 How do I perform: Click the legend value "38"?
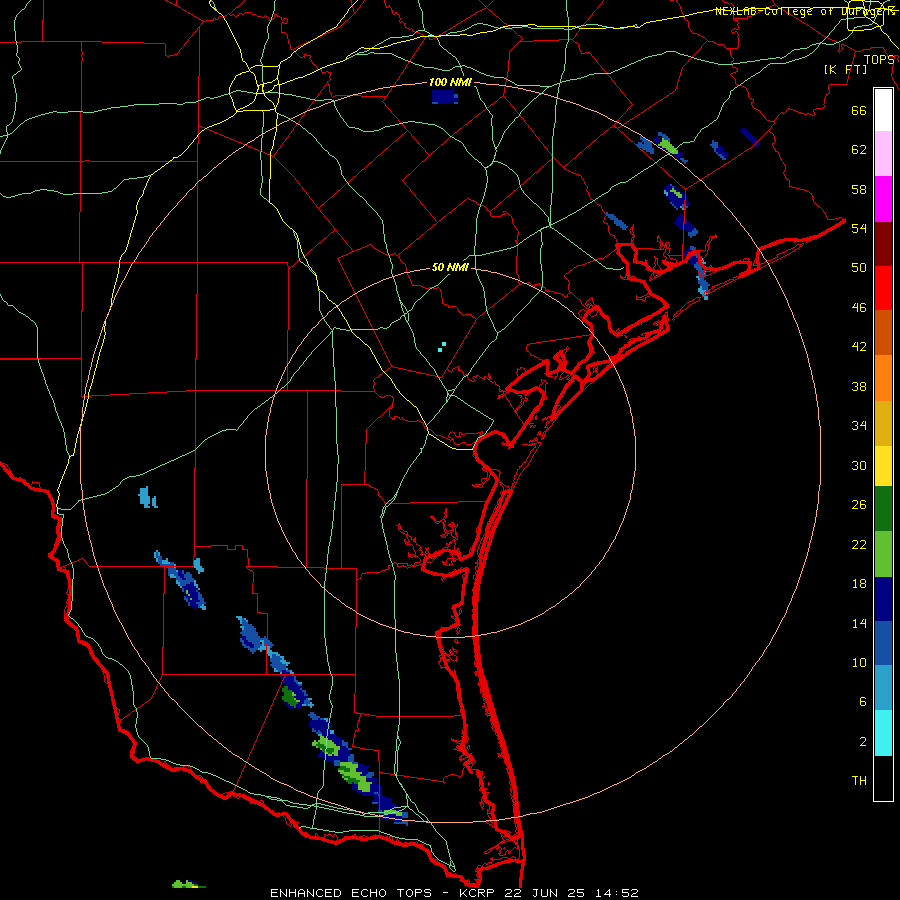pyautogui.click(x=859, y=386)
